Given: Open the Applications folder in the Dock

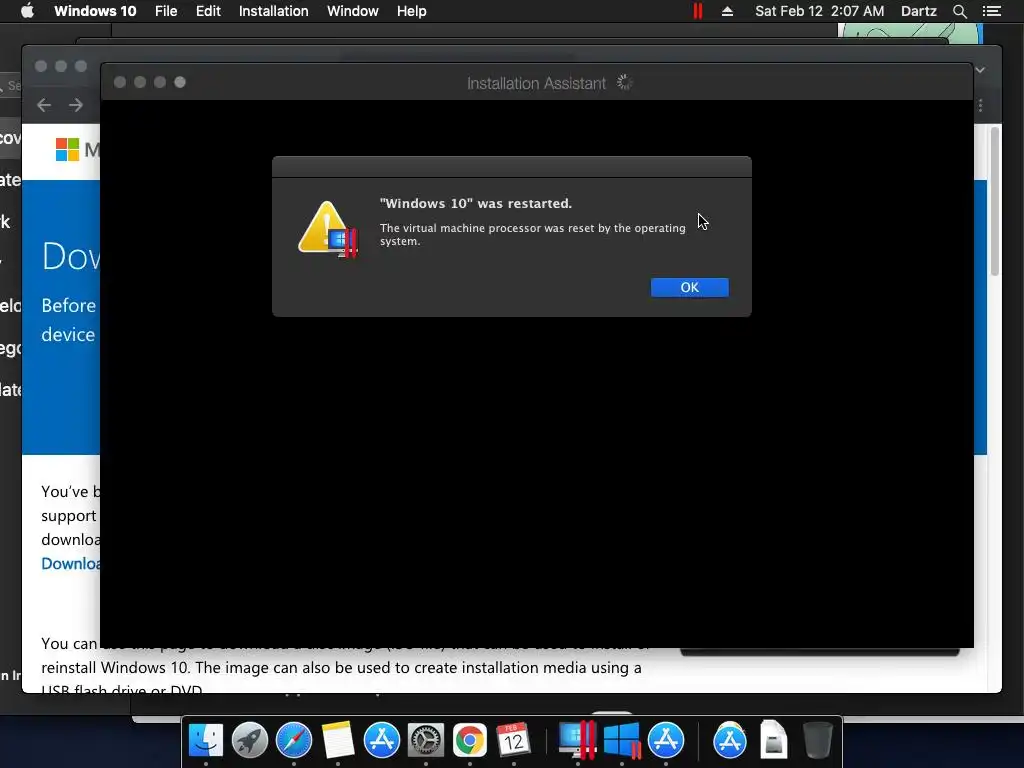Looking at the screenshot, I should point(729,740).
